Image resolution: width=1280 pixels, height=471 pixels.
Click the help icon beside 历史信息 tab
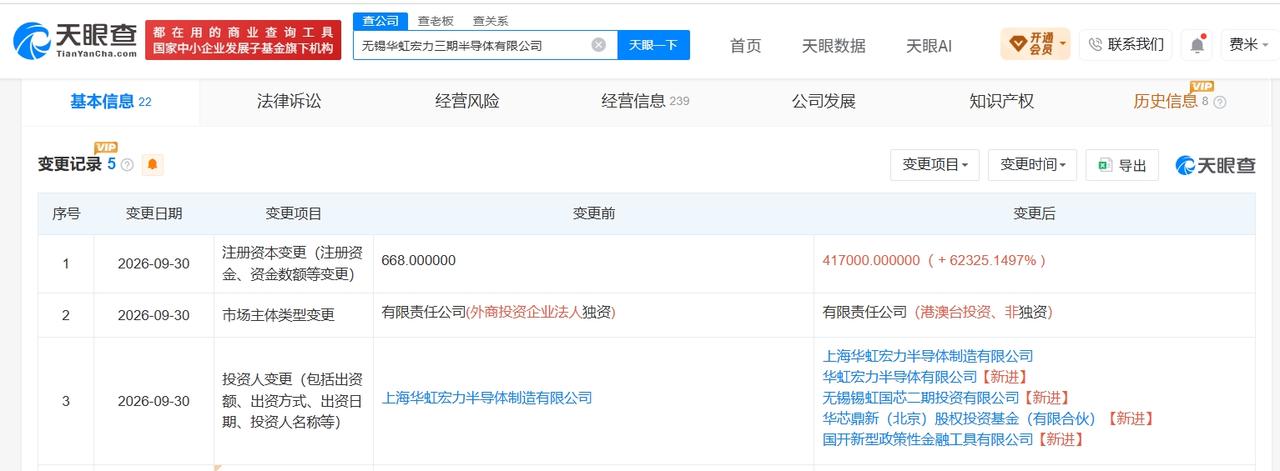1220,102
